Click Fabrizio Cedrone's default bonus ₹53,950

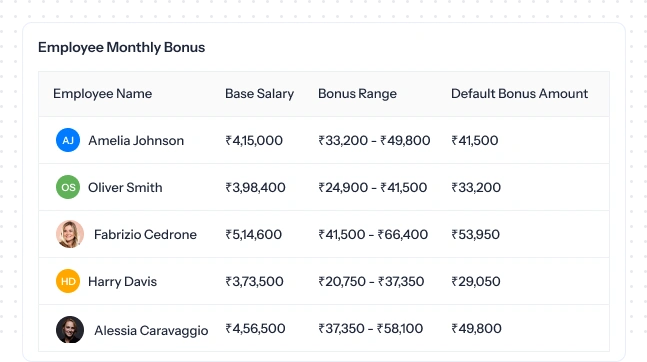tap(475, 235)
